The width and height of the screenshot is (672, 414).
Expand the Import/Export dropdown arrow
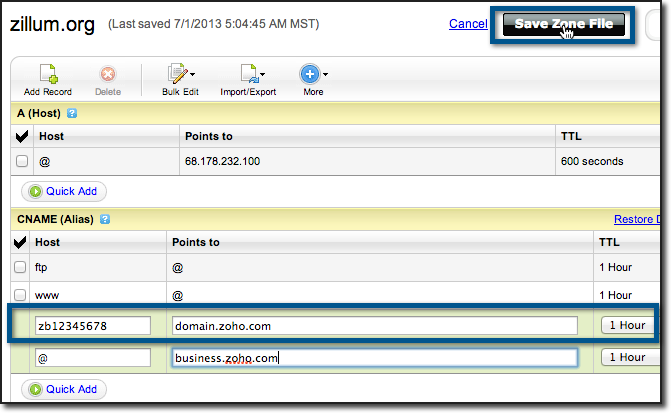[x=262, y=74]
